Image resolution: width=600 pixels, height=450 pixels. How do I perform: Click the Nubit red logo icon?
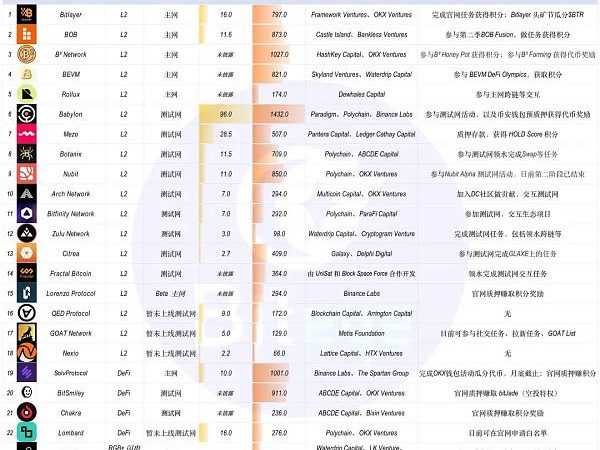pos(27,174)
